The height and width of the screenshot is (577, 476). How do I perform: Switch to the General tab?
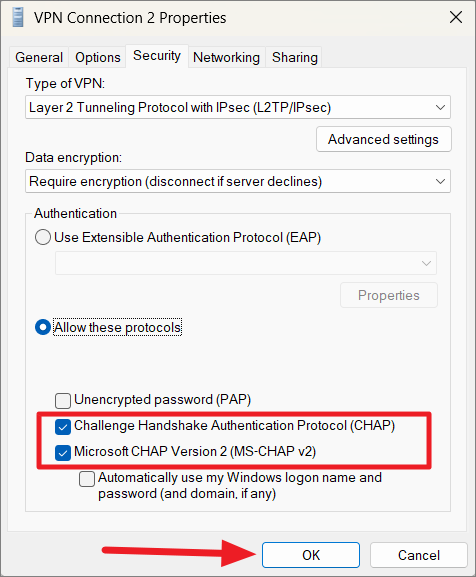[39, 57]
